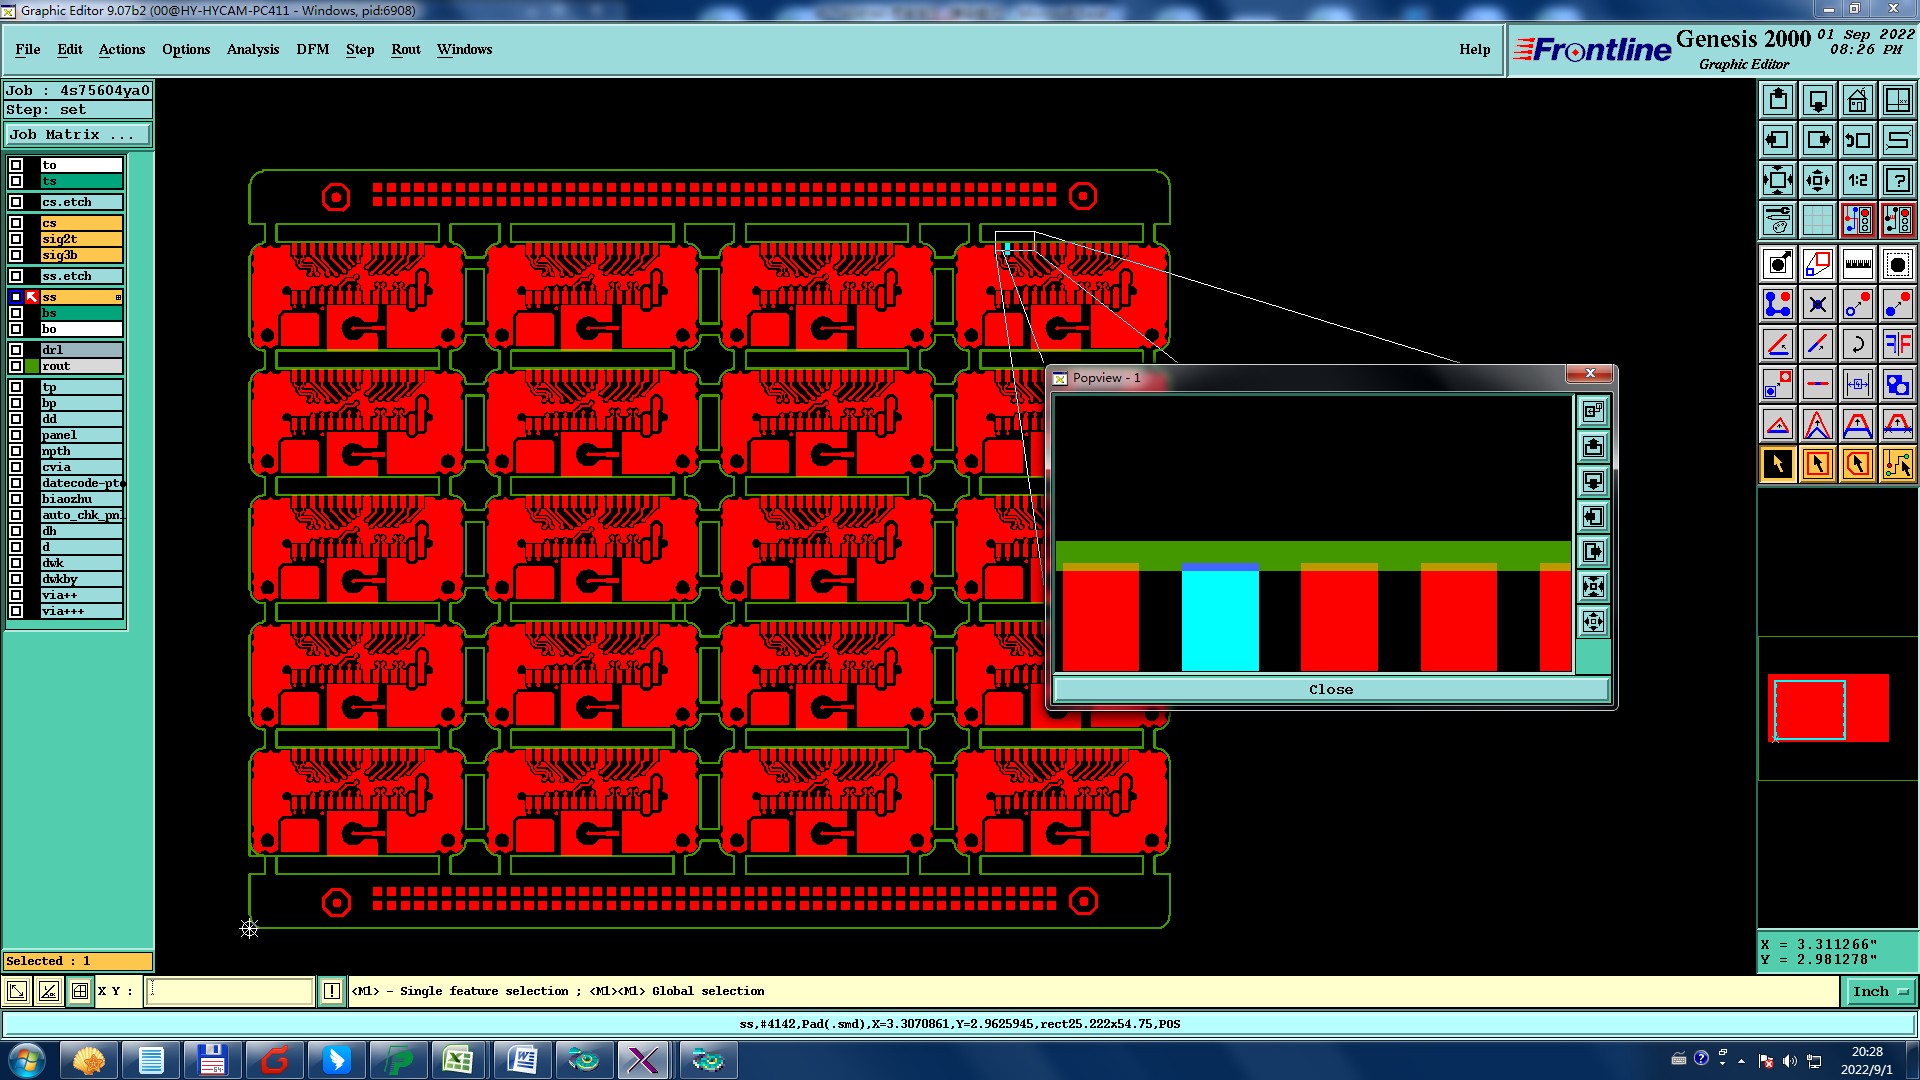The width and height of the screenshot is (1920, 1080).
Task: Close the Popview window with Close button
Action: coord(1330,689)
